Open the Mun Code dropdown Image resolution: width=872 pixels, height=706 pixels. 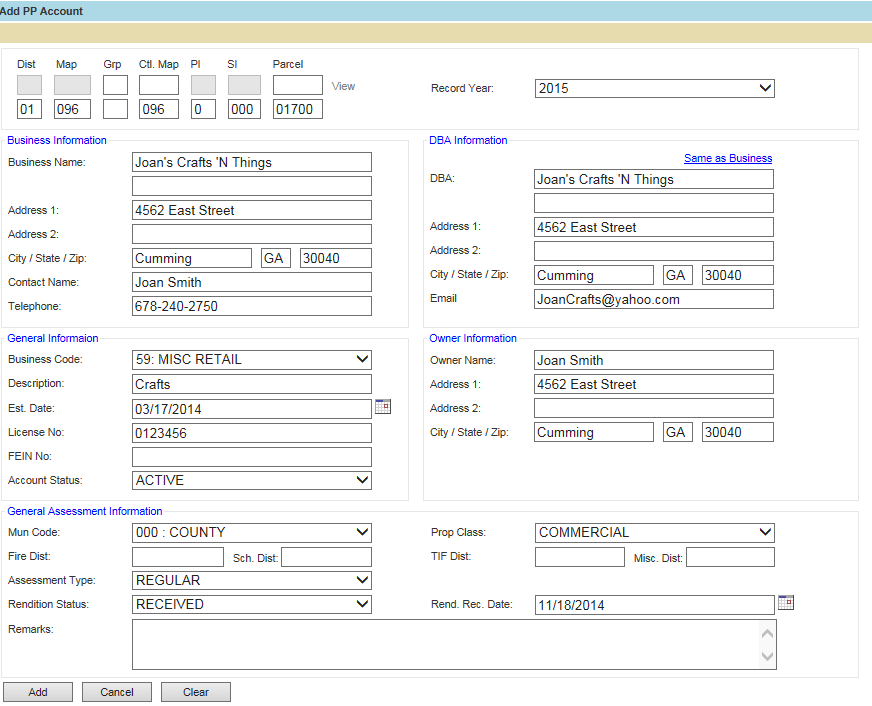tap(251, 533)
